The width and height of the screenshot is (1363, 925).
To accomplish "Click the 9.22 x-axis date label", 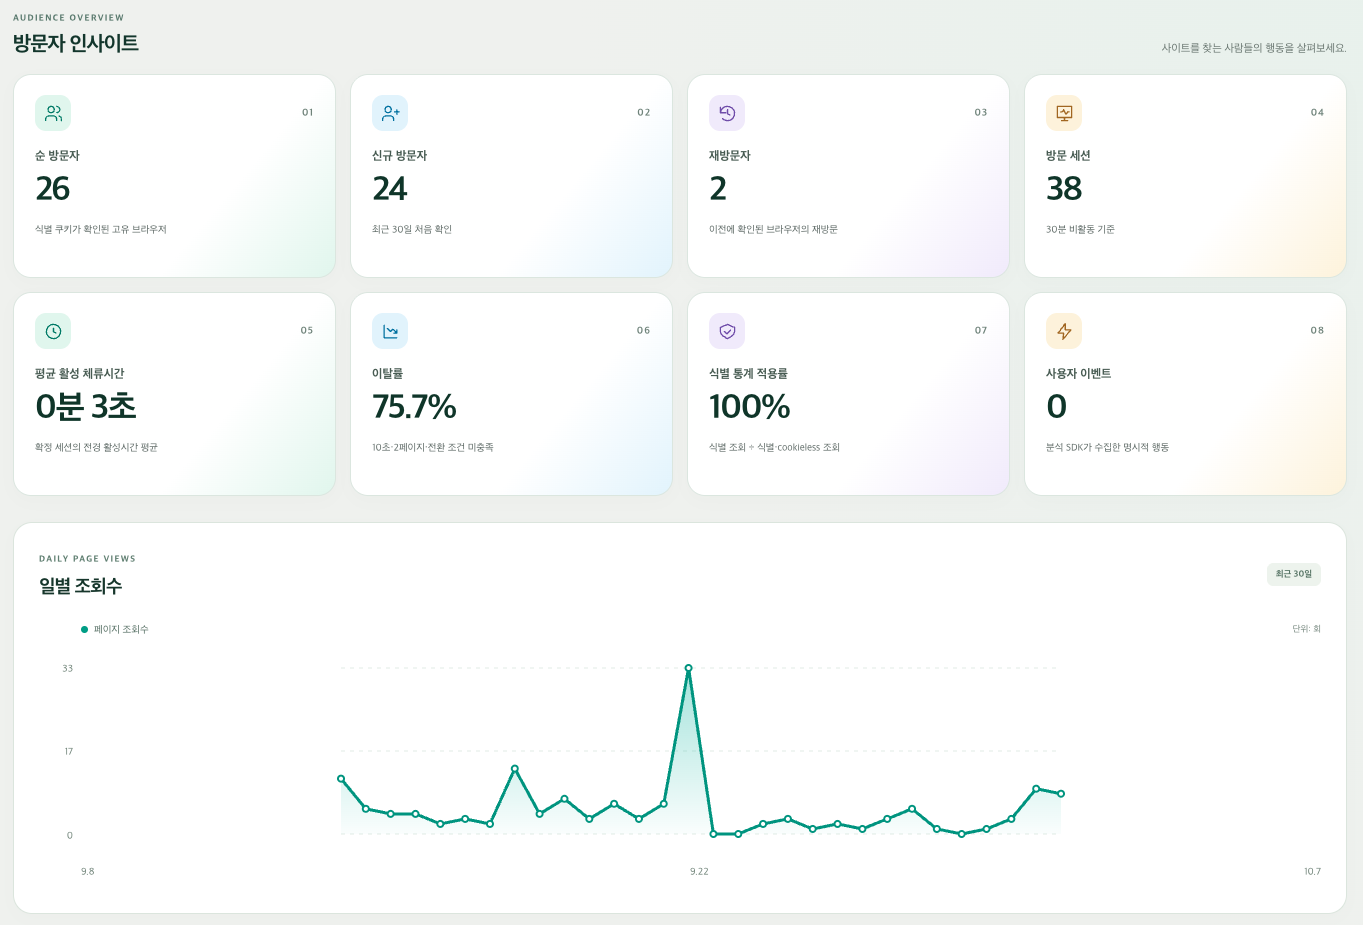I will [699, 872].
